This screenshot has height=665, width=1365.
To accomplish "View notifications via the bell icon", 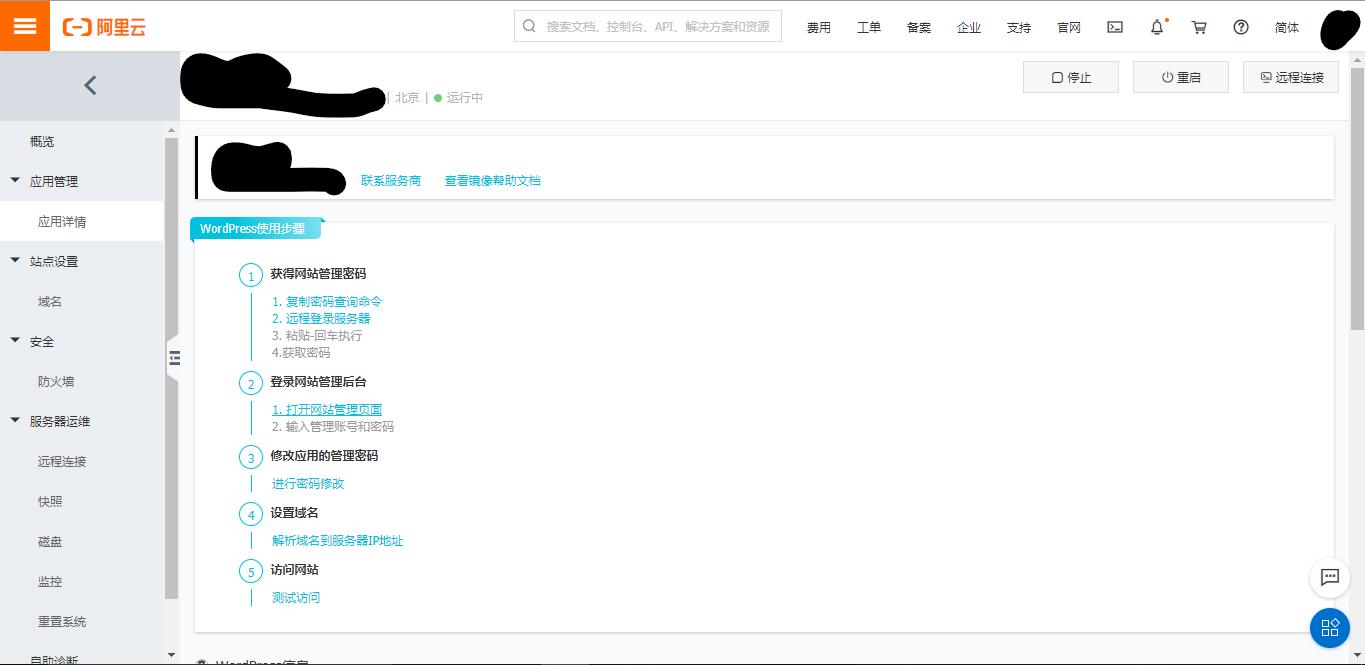I will (x=1156, y=27).
